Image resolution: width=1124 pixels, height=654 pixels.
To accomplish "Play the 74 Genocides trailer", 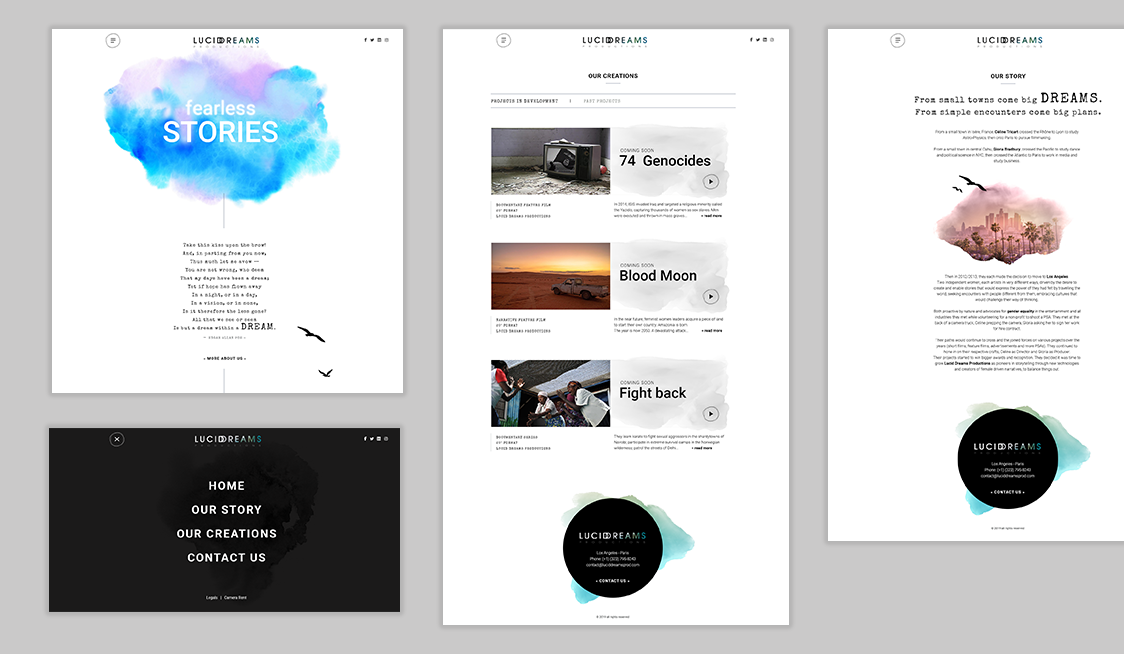I will pos(710,181).
